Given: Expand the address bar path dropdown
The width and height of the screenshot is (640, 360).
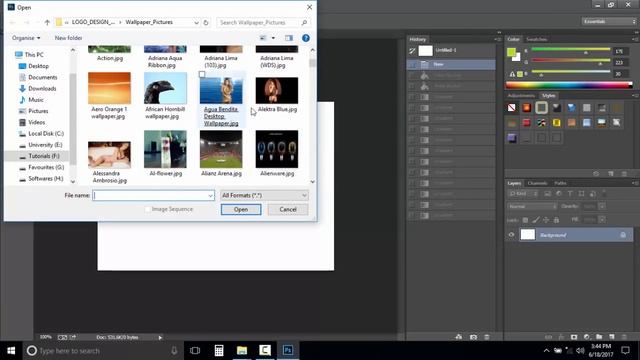Looking at the screenshot, I should pos(196,22).
